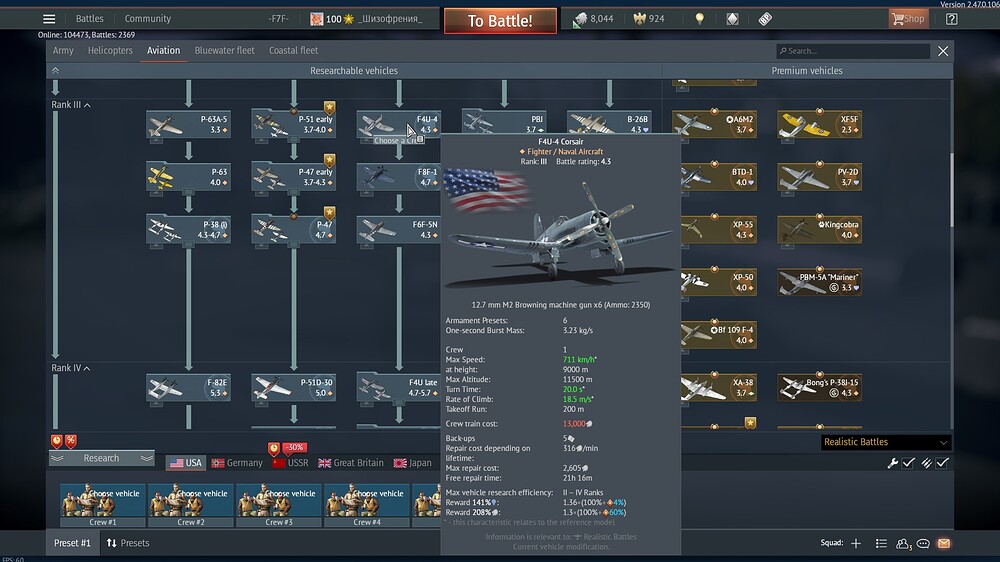Toggle the auto-repair wrench checkbox
Screen dimensions: 1000x562
pos(908,462)
